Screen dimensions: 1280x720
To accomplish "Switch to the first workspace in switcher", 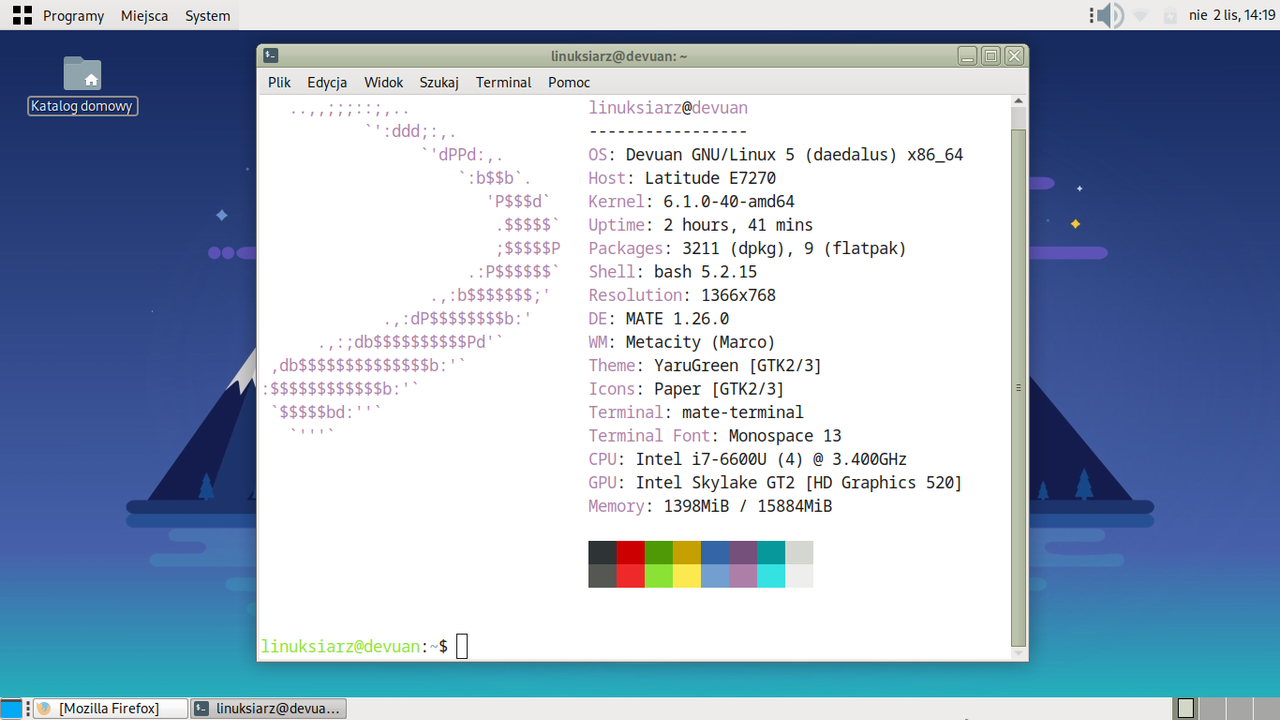I will [x=1186, y=708].
